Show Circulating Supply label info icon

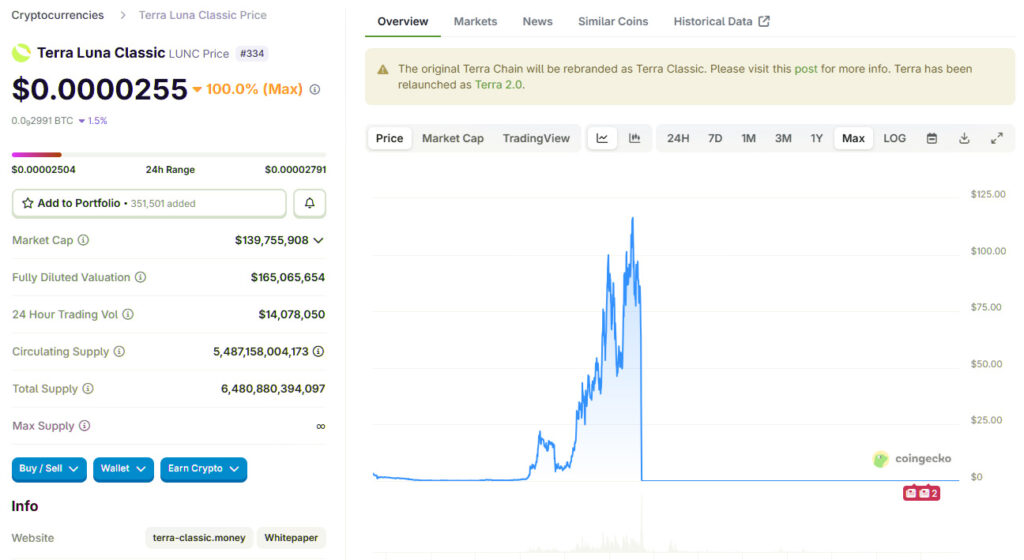tap(119, 351)
